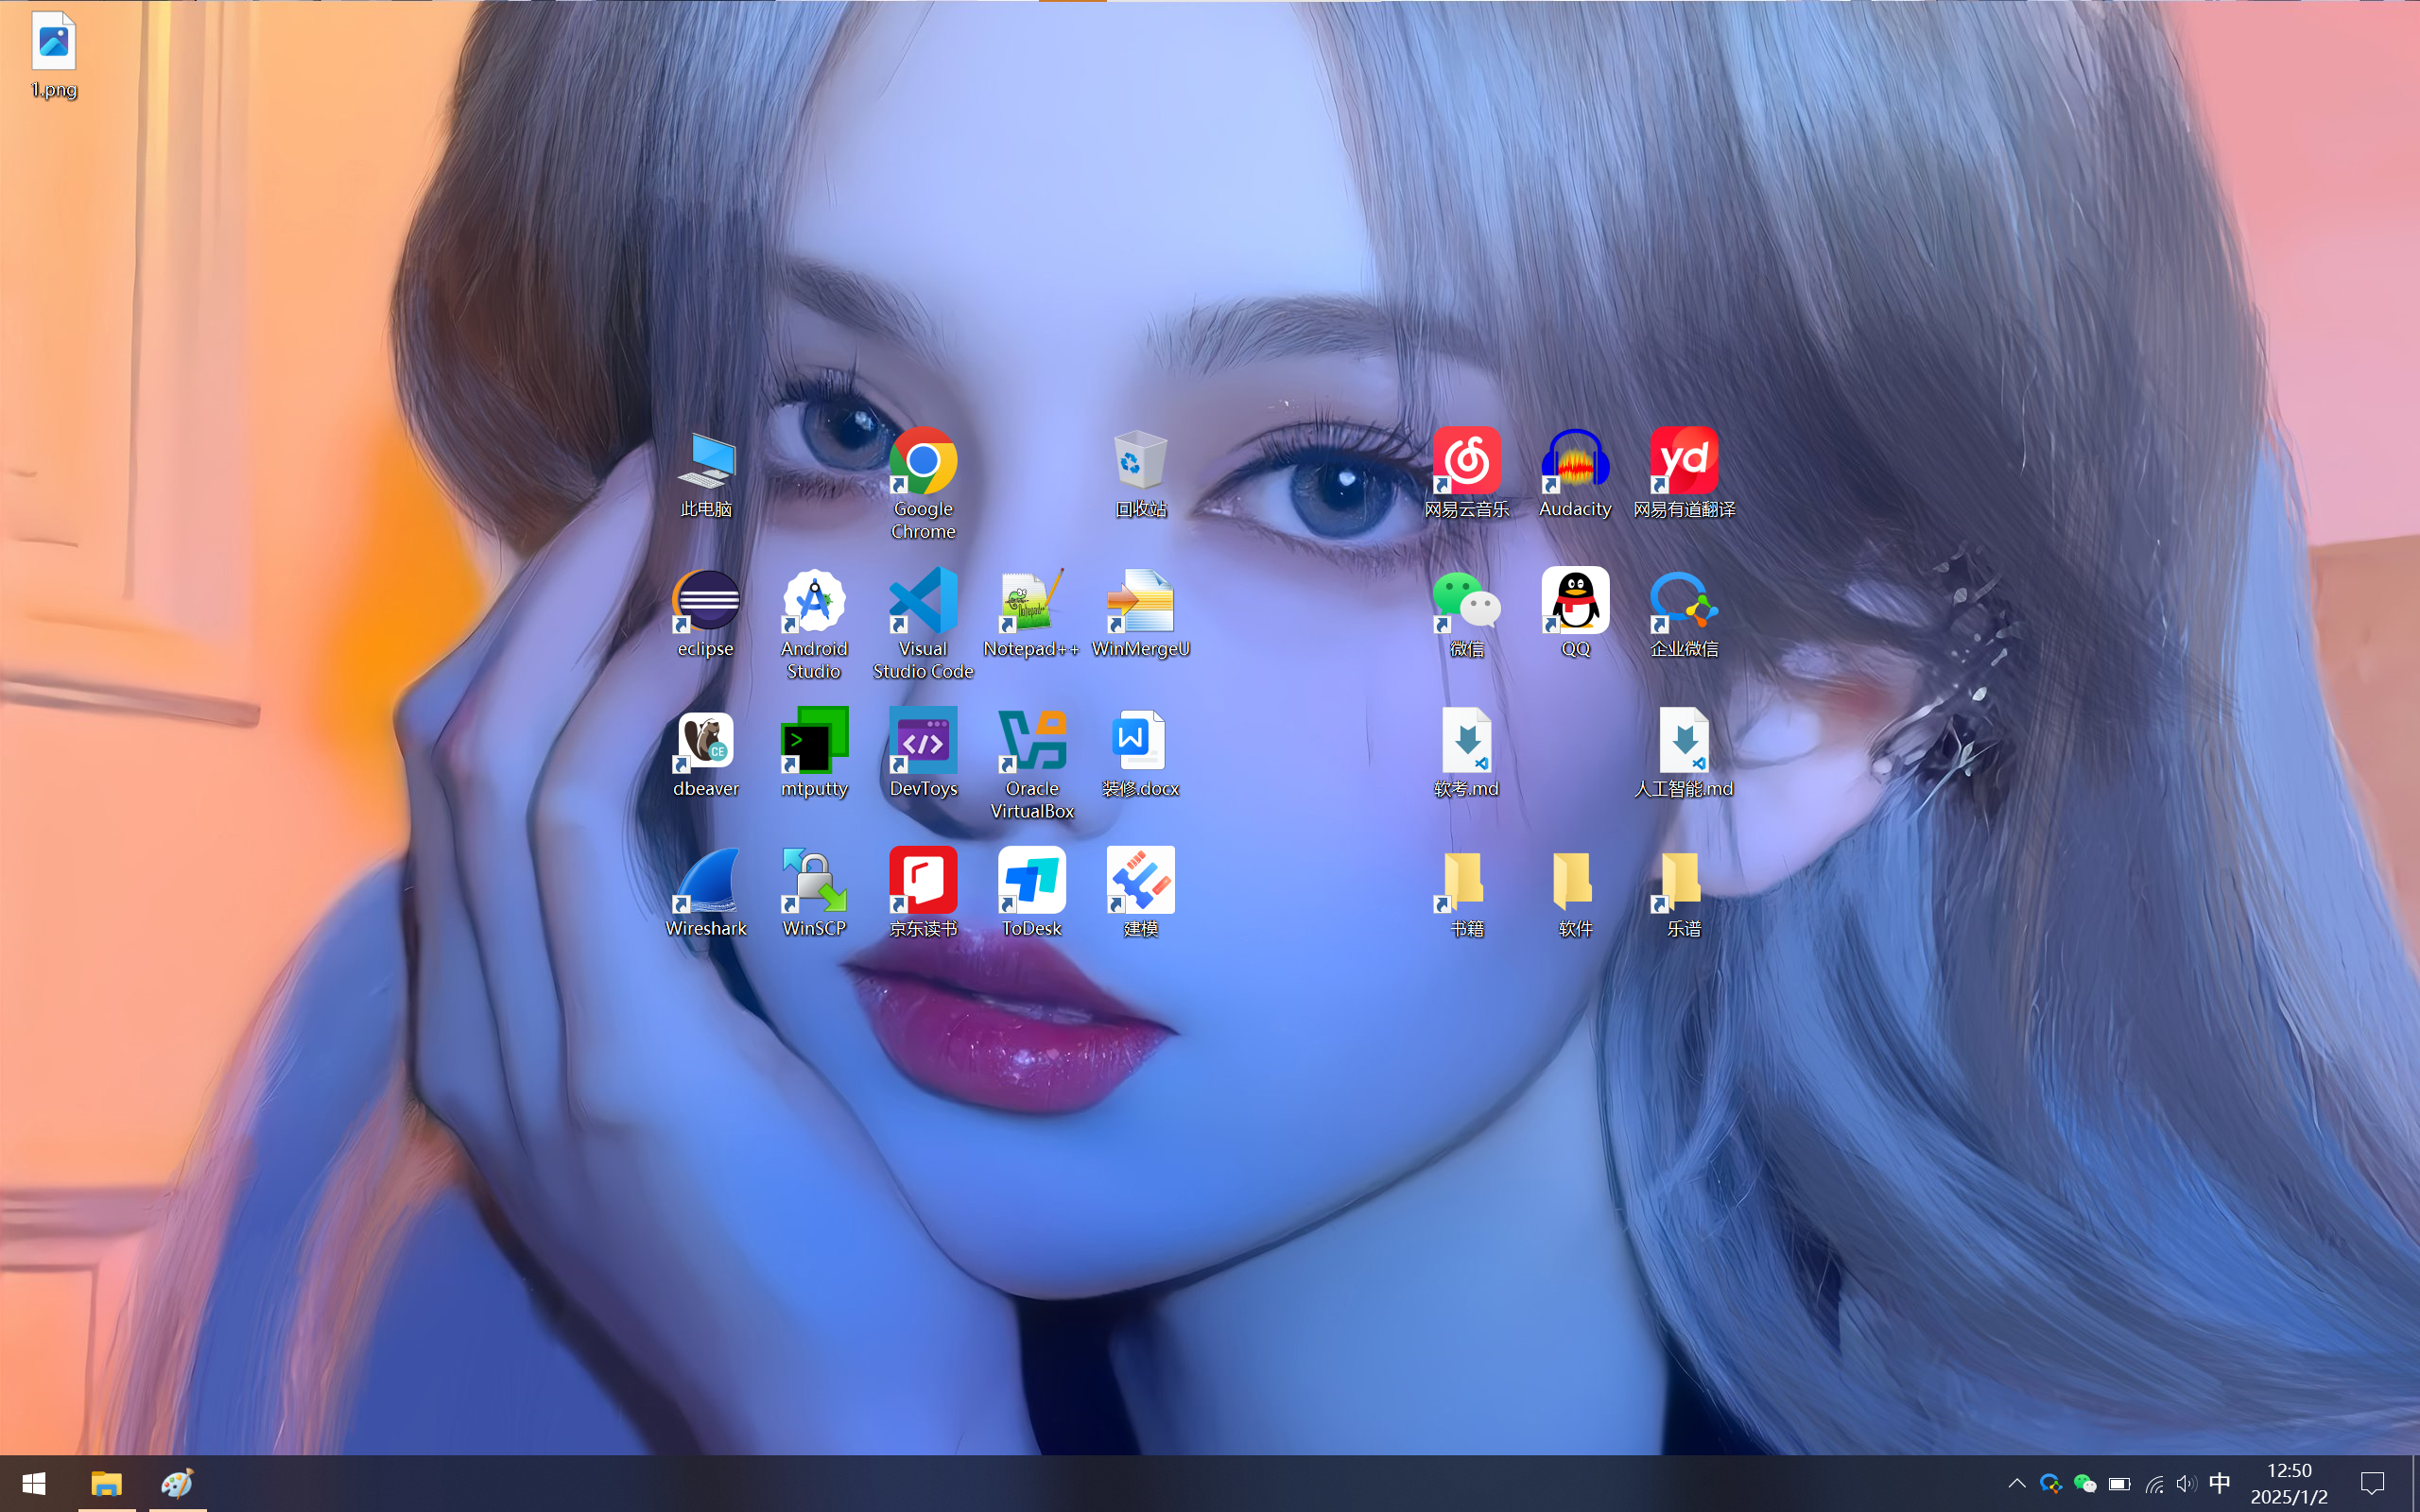Screen dimensions: 2420x1512
Task: Select 网易有道翻译 translator icon
Action: point(1684,474)
